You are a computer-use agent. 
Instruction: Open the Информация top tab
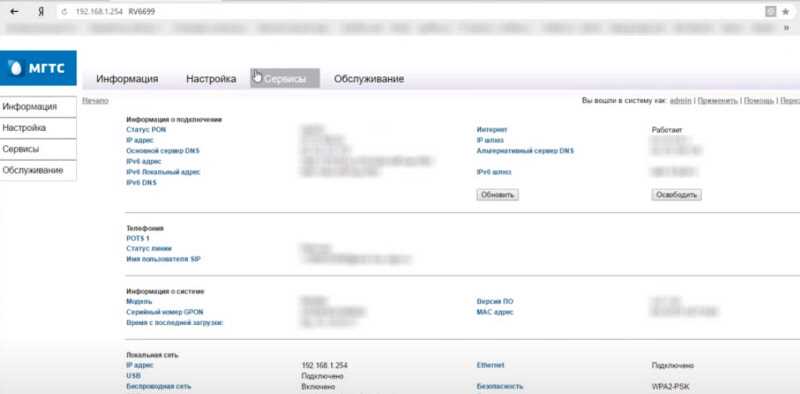click(x=127, y=79)
